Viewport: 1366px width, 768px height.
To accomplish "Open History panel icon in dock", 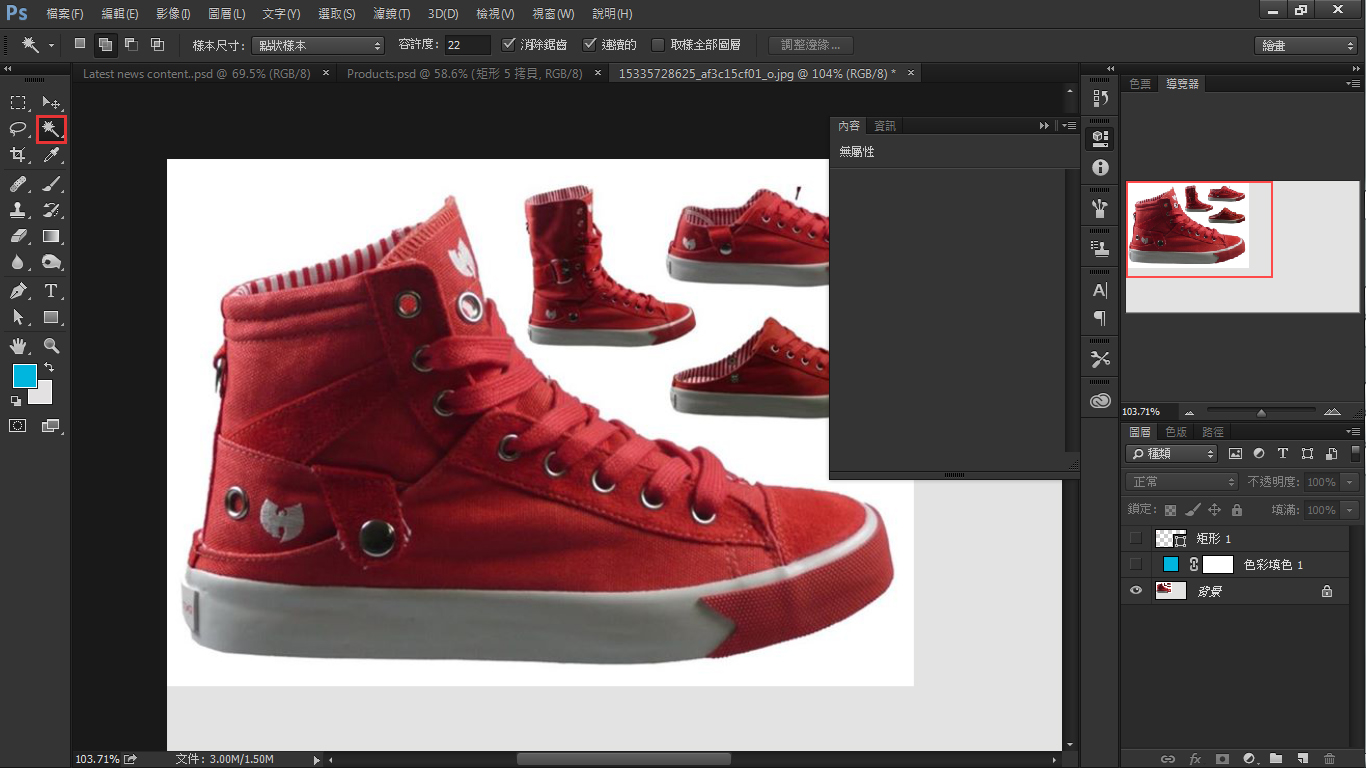I will pyautogui.click(x=1101, y=98).
